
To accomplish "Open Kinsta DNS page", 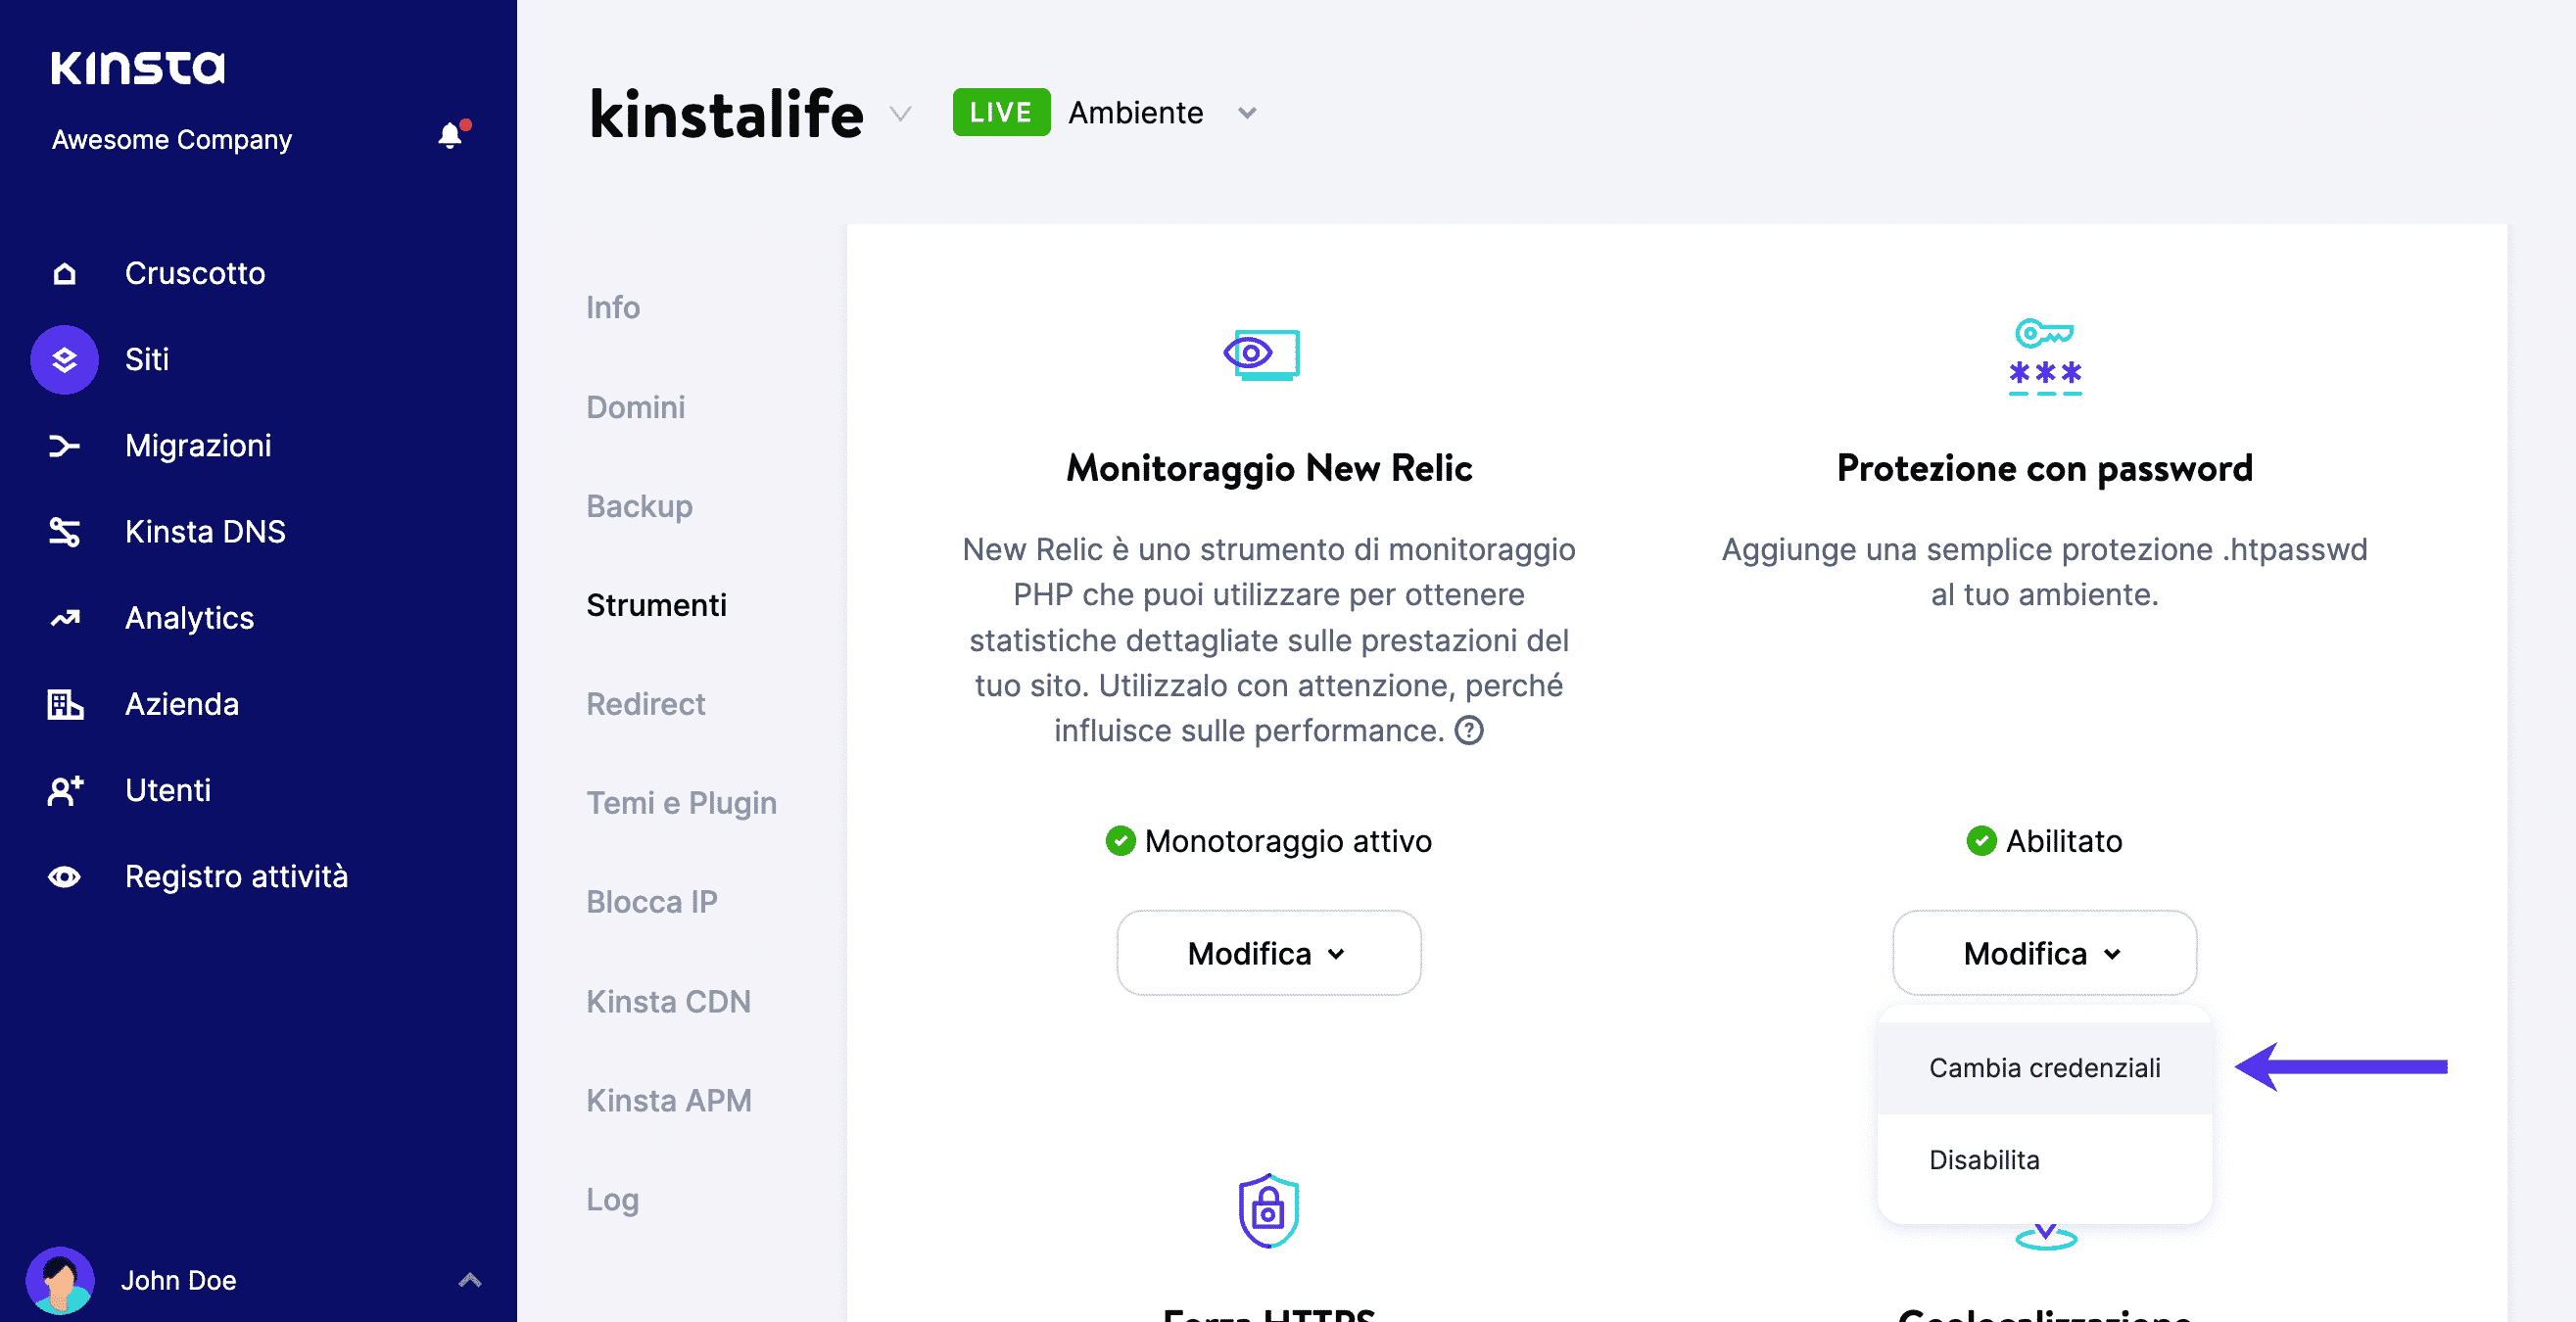I will 205,532.
